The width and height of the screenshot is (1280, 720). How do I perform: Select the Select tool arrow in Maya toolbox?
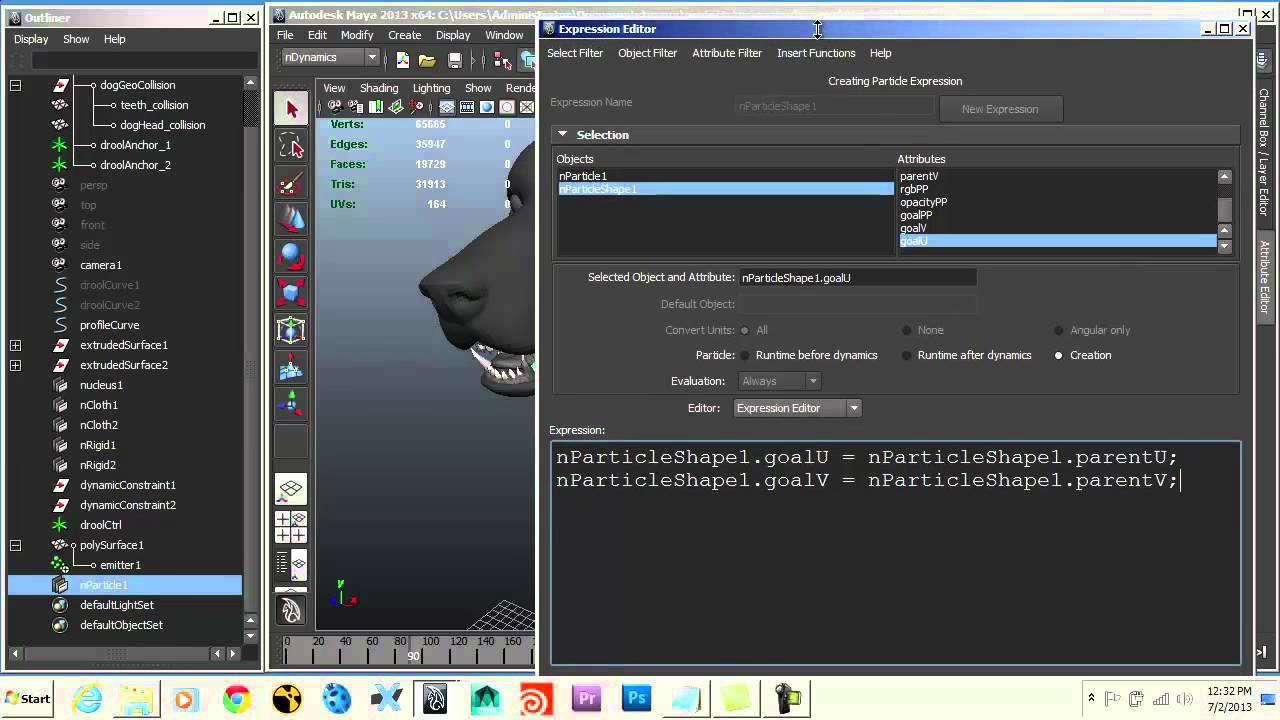point(291,109)
